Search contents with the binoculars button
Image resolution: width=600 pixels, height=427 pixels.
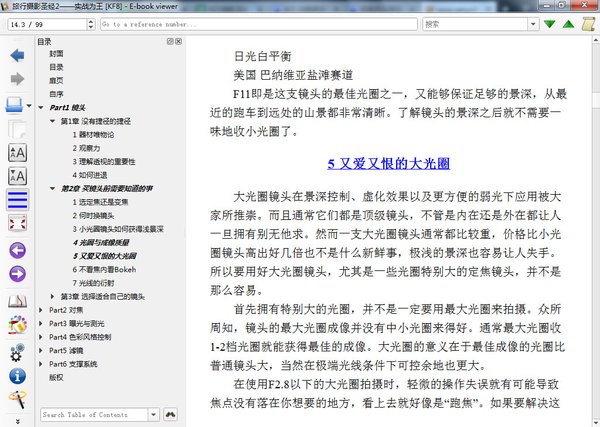click(x=170, y=414)
